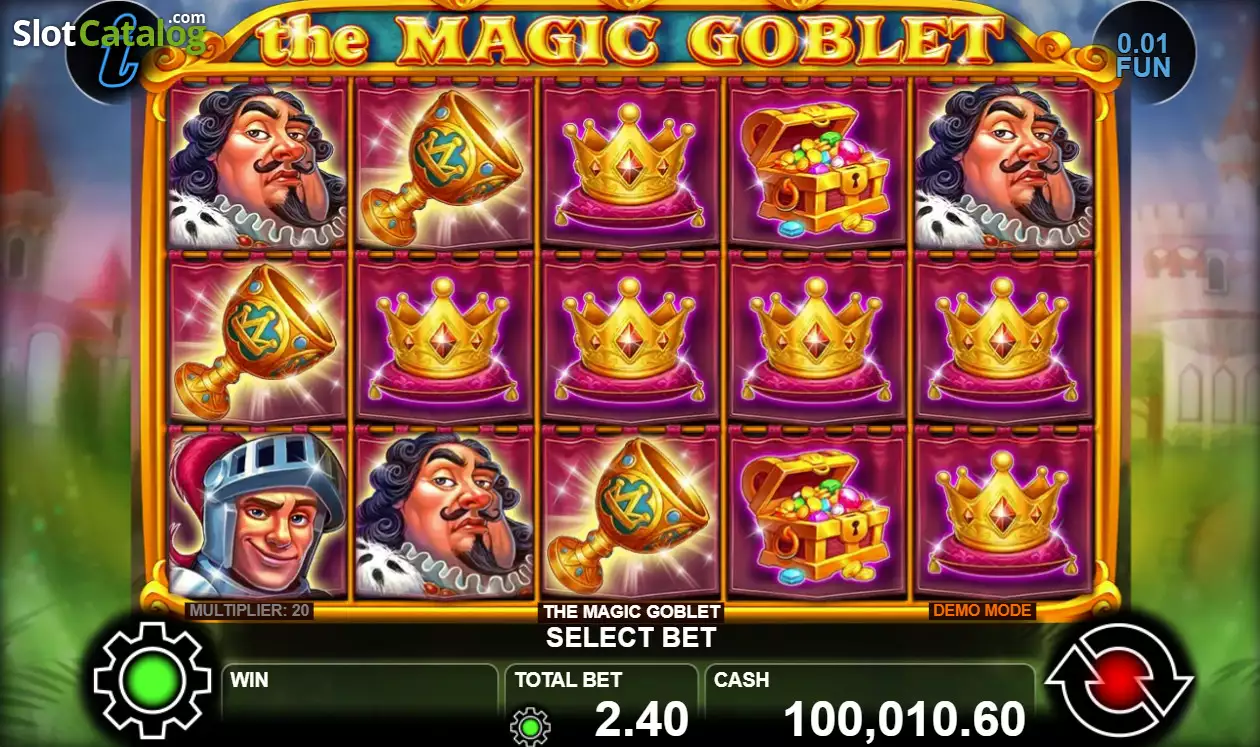Viewport: 1260px width, 747px height.
Task: Click the Demo Mode label
Action: [982, 609]
